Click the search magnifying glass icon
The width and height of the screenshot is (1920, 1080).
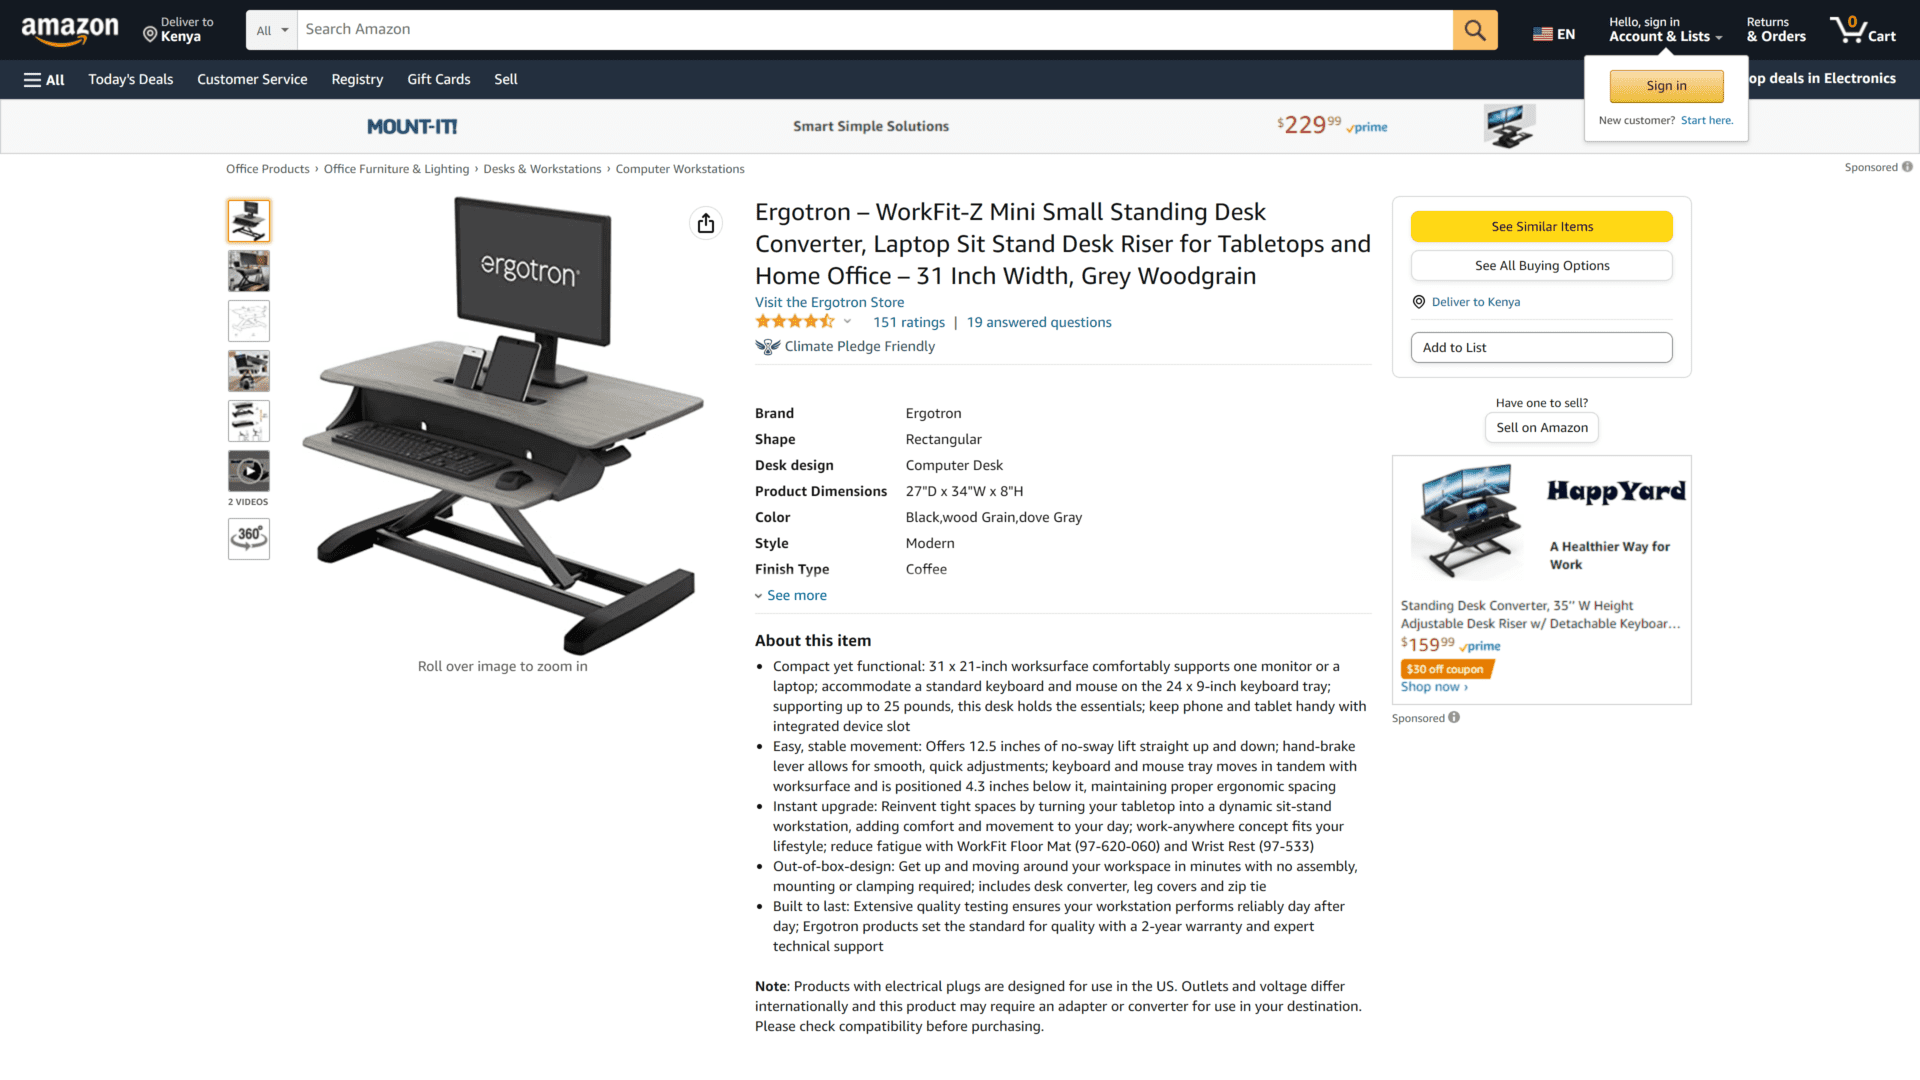[1474, 29]
